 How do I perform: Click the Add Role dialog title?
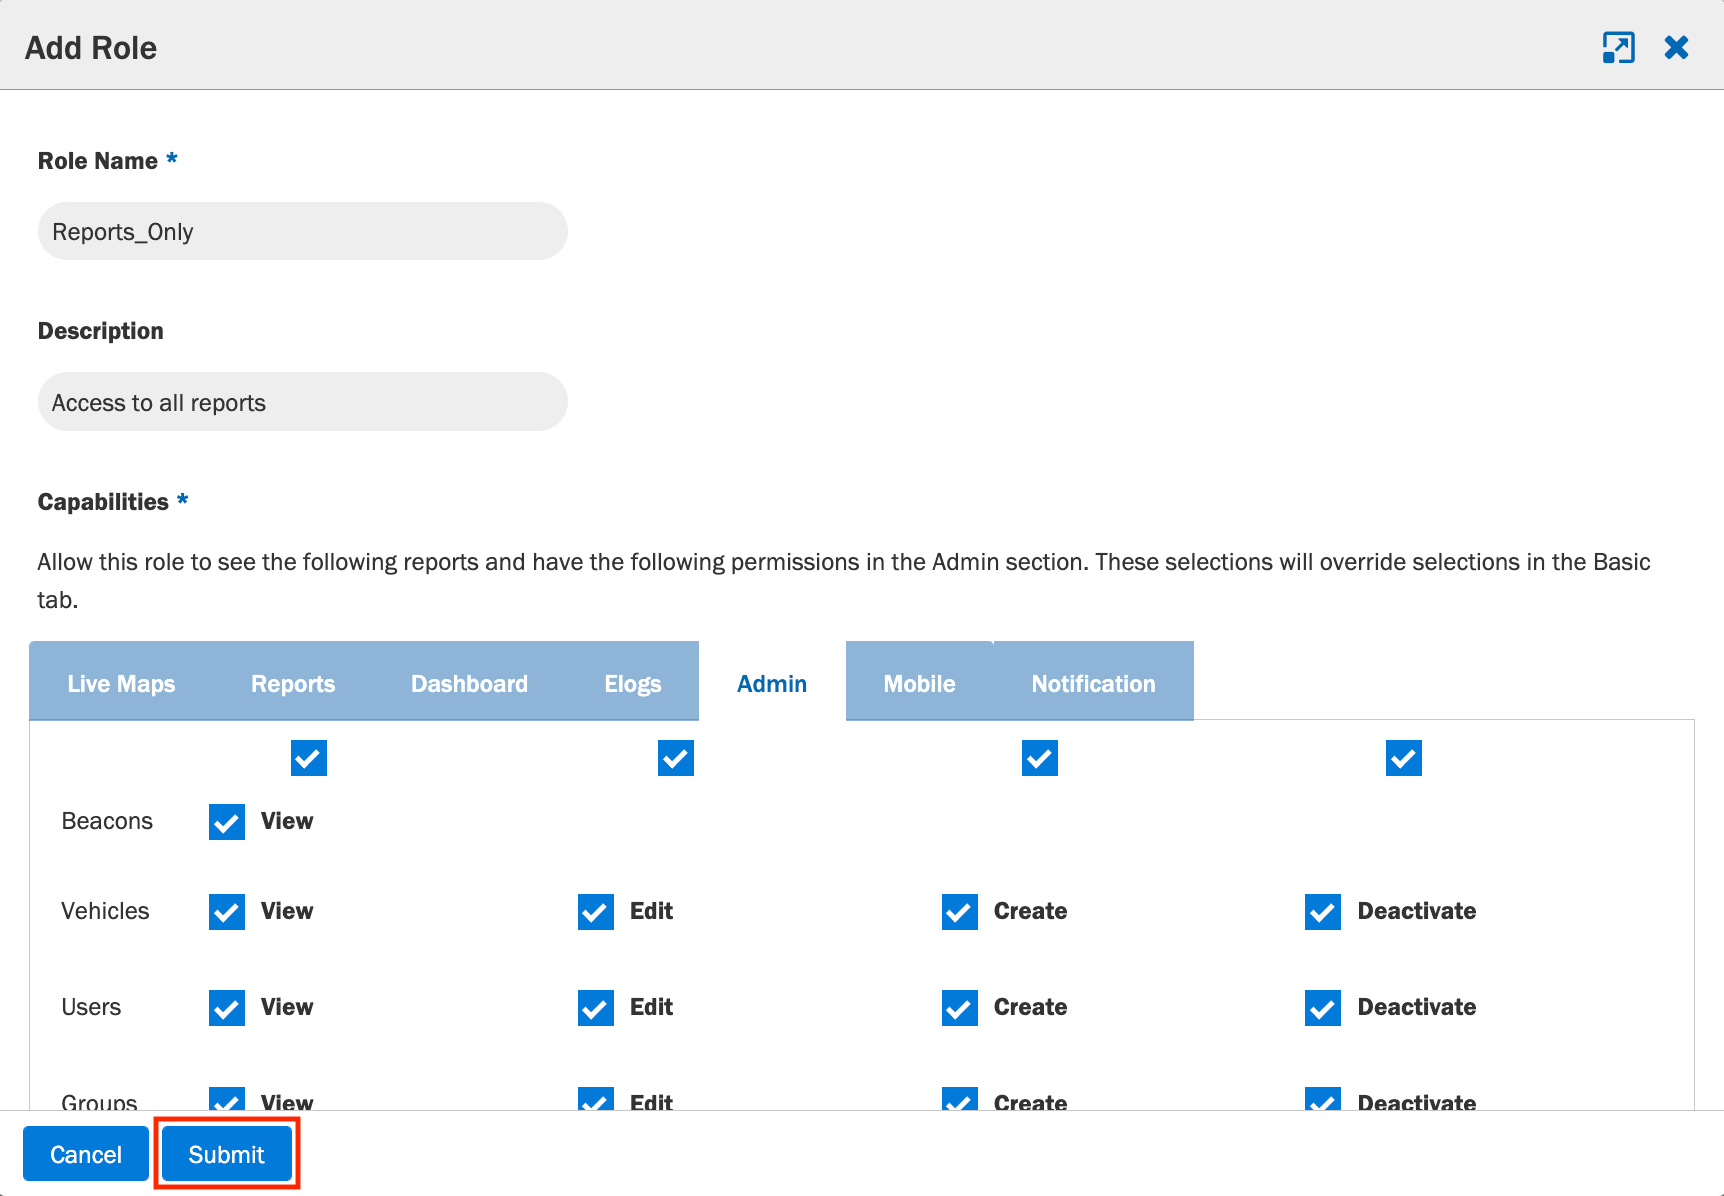click(x=91, y=48)
